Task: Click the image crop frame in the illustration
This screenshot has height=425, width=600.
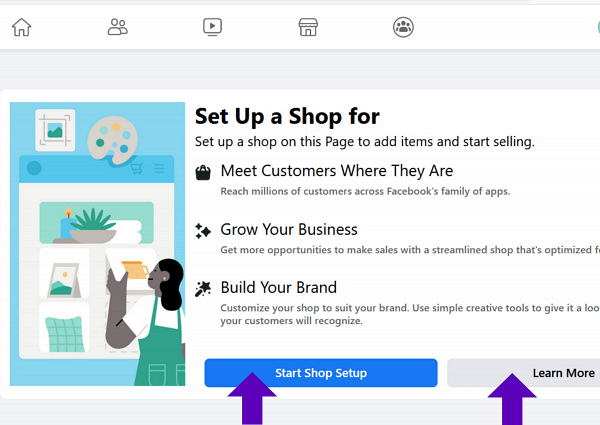Action: point(54,130)
